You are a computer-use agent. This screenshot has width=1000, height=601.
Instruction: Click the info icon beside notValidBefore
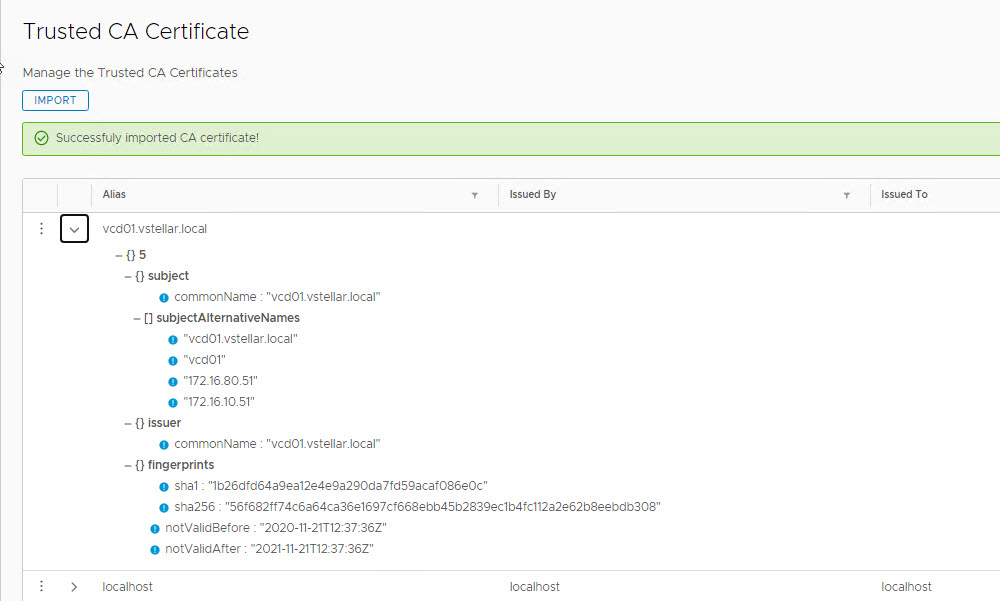(x=155, y=528)
